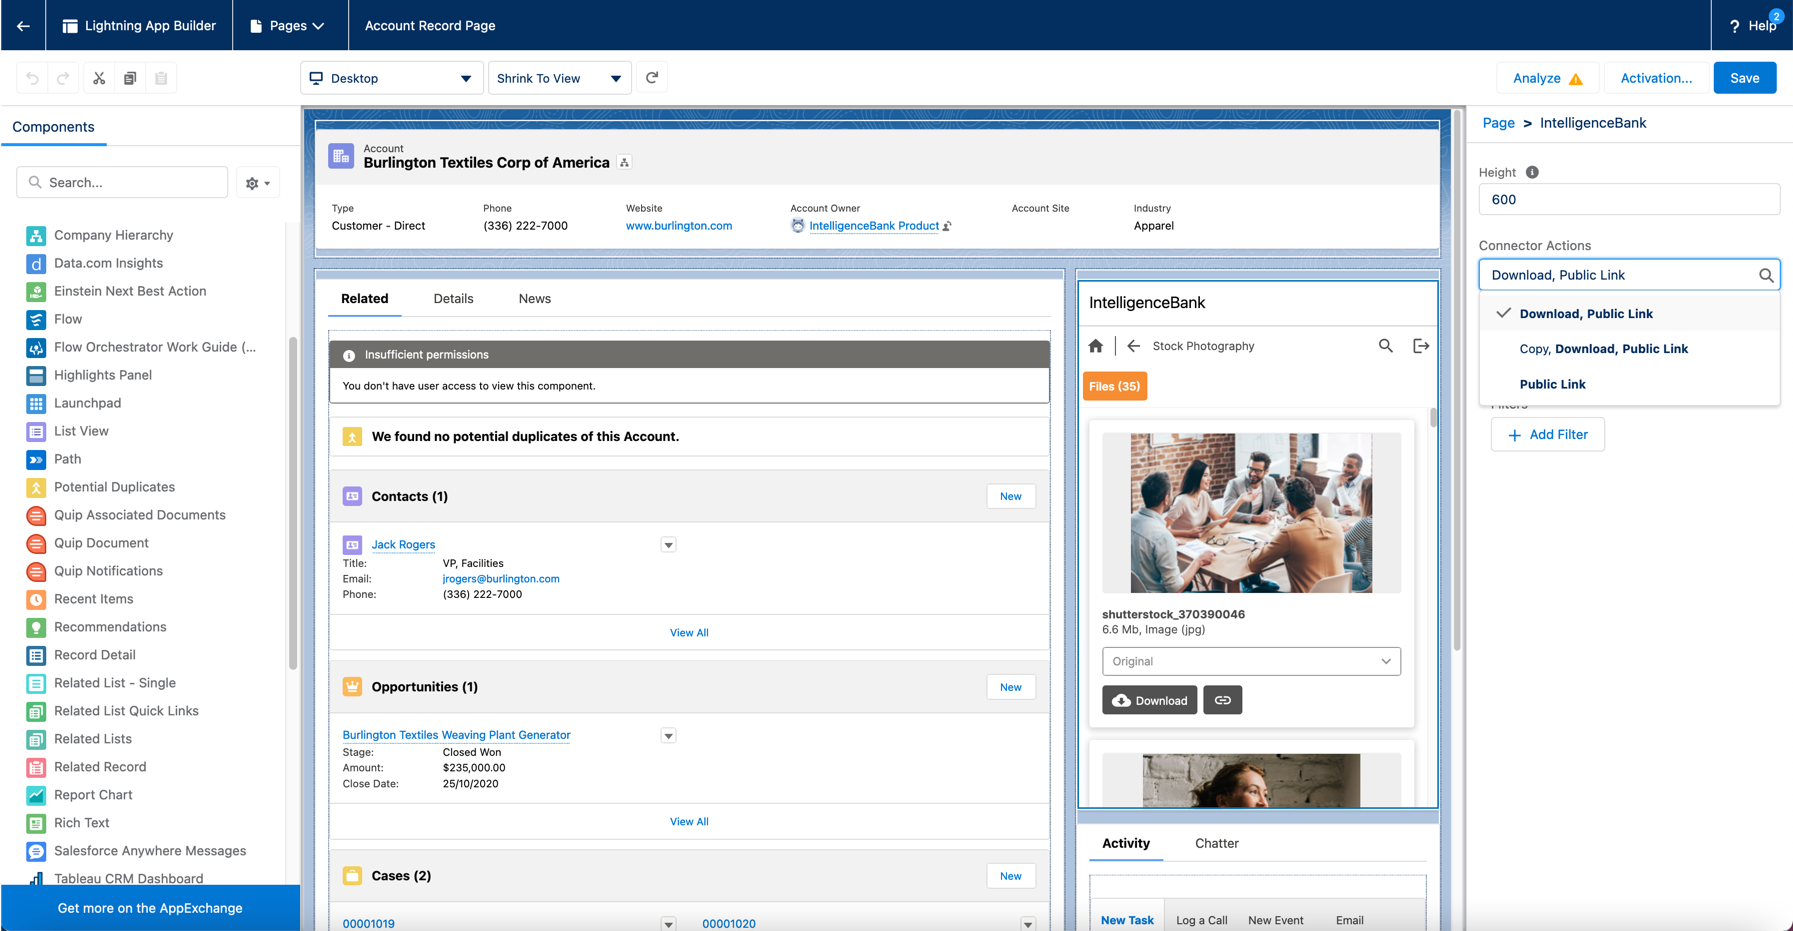Click the Save button
Viewport: 1793px width, 931px height.
pyautogui.click(x=1744, y=78)
